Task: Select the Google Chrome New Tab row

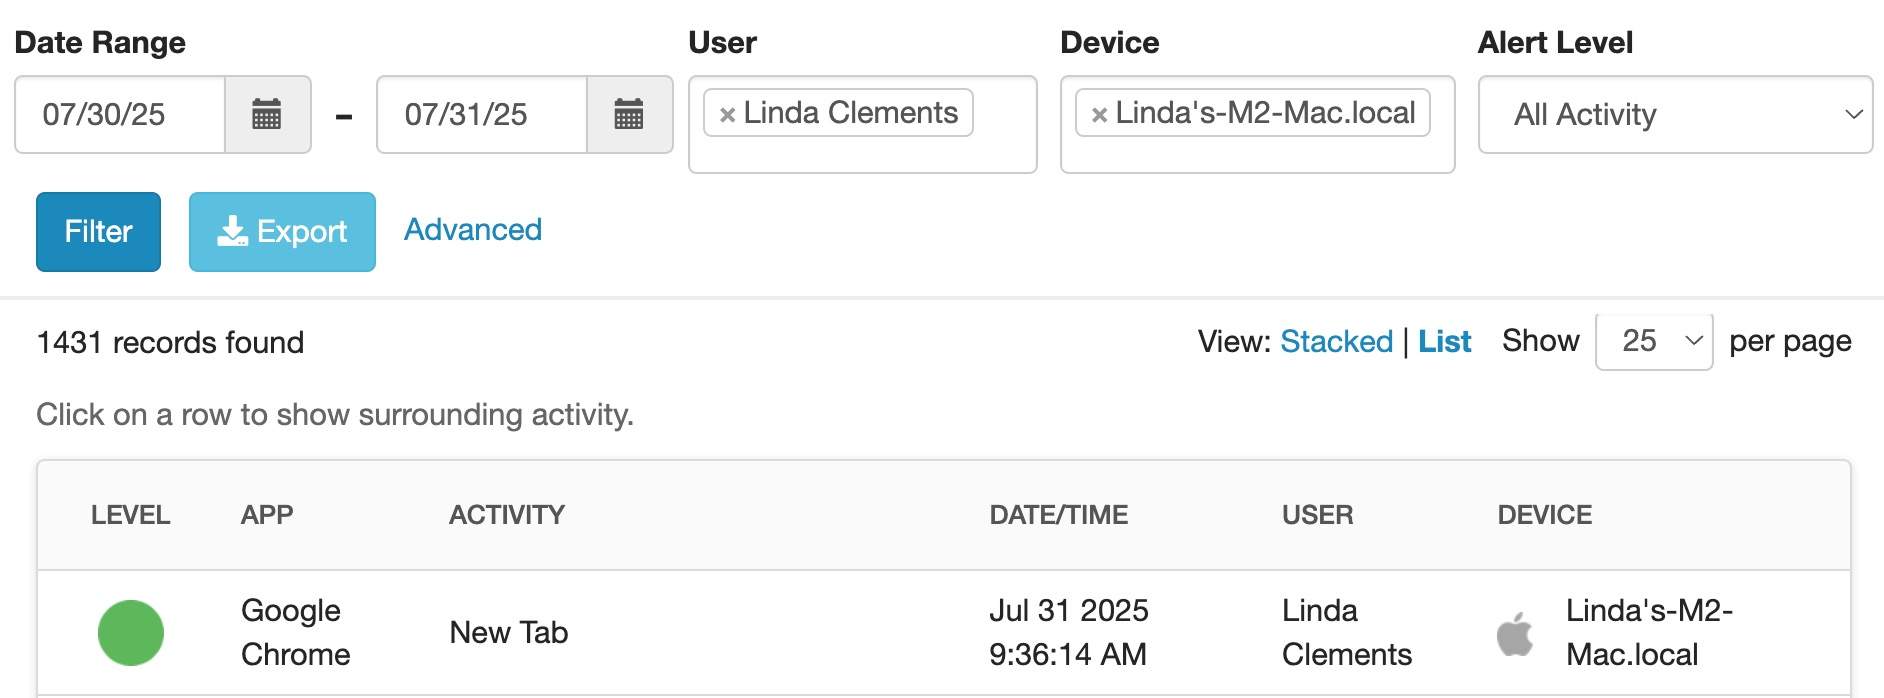Action: click(x=943, y=633)
